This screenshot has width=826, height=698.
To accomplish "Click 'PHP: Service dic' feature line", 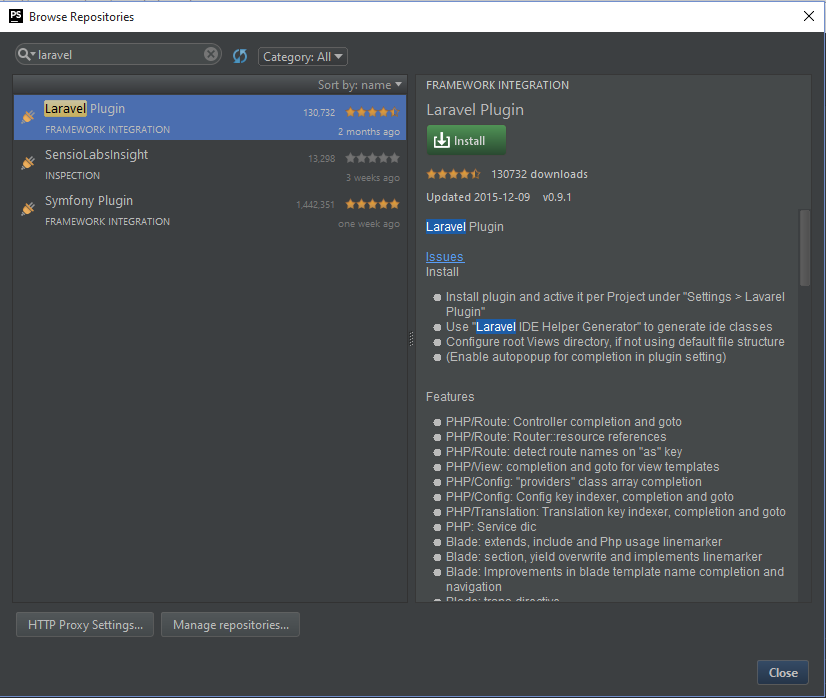I will click(491, 527).
